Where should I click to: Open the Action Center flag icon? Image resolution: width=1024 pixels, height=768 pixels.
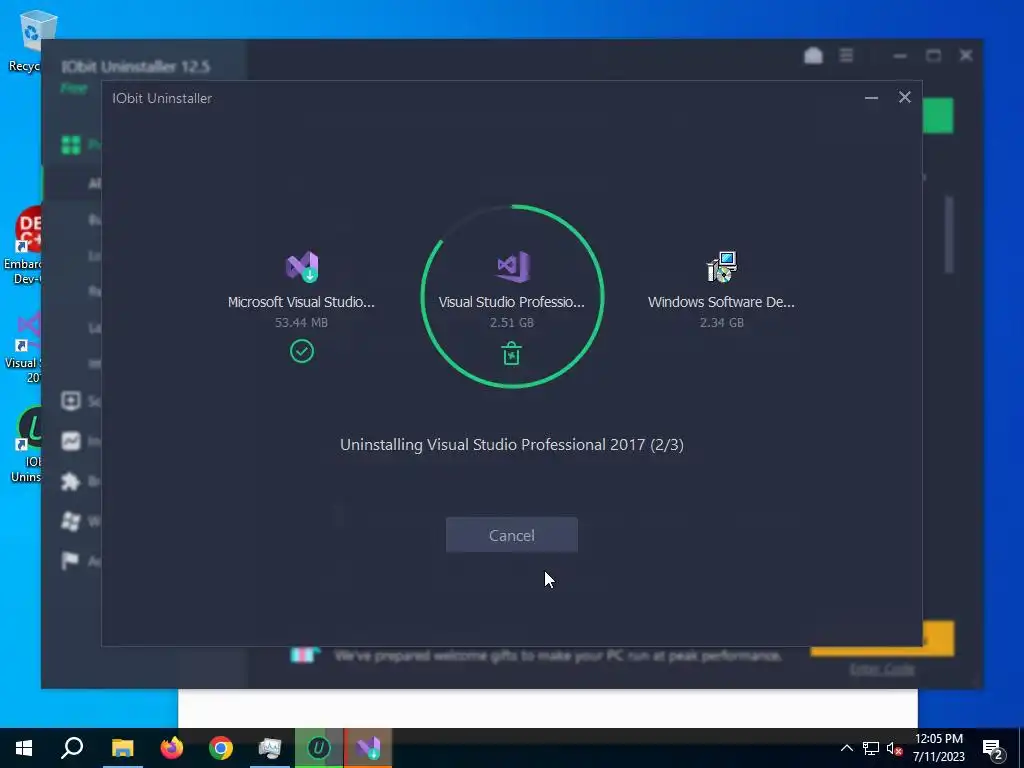(71, 561)
